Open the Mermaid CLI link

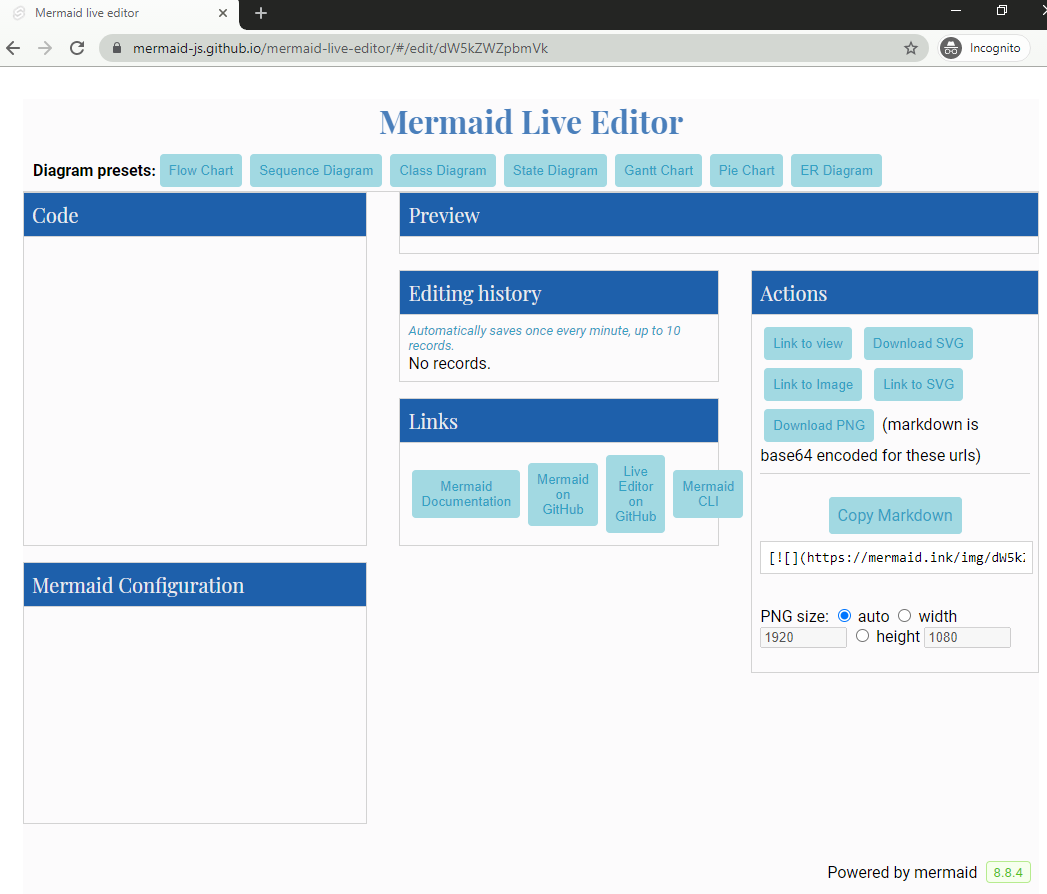[x=707, y=493]
